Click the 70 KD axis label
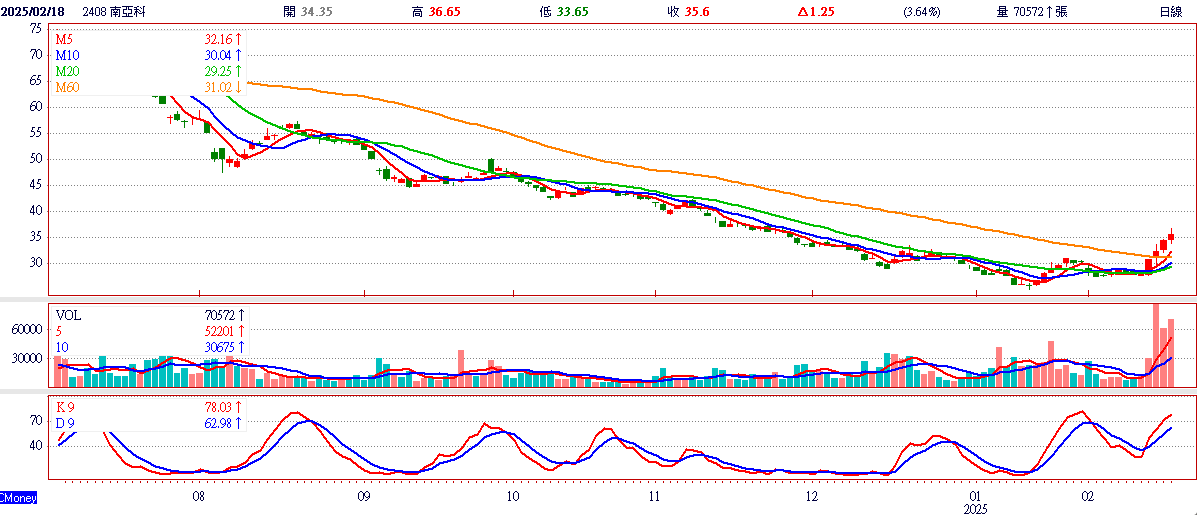This screenshot has height=515, width=1197. 37,420
